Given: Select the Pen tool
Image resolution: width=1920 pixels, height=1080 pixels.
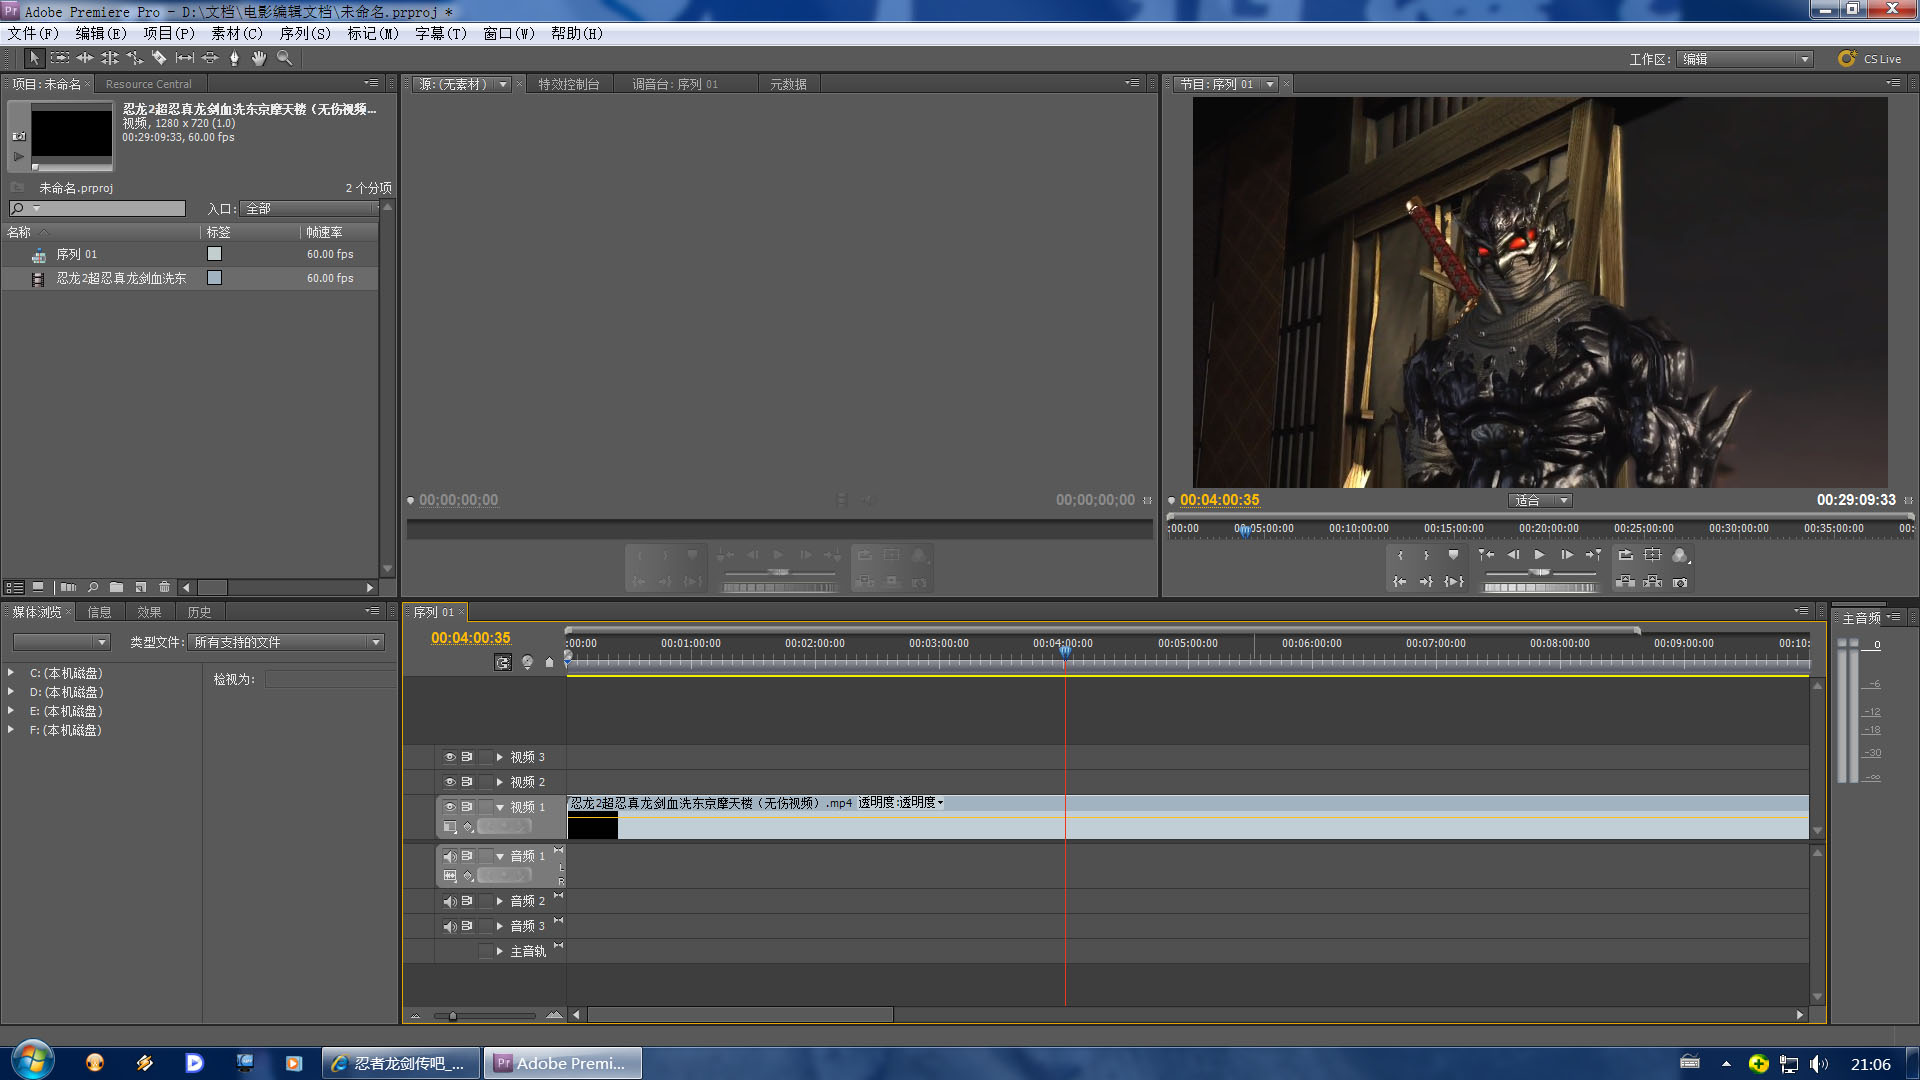Looking at the screenshot, I should [234, 58].
